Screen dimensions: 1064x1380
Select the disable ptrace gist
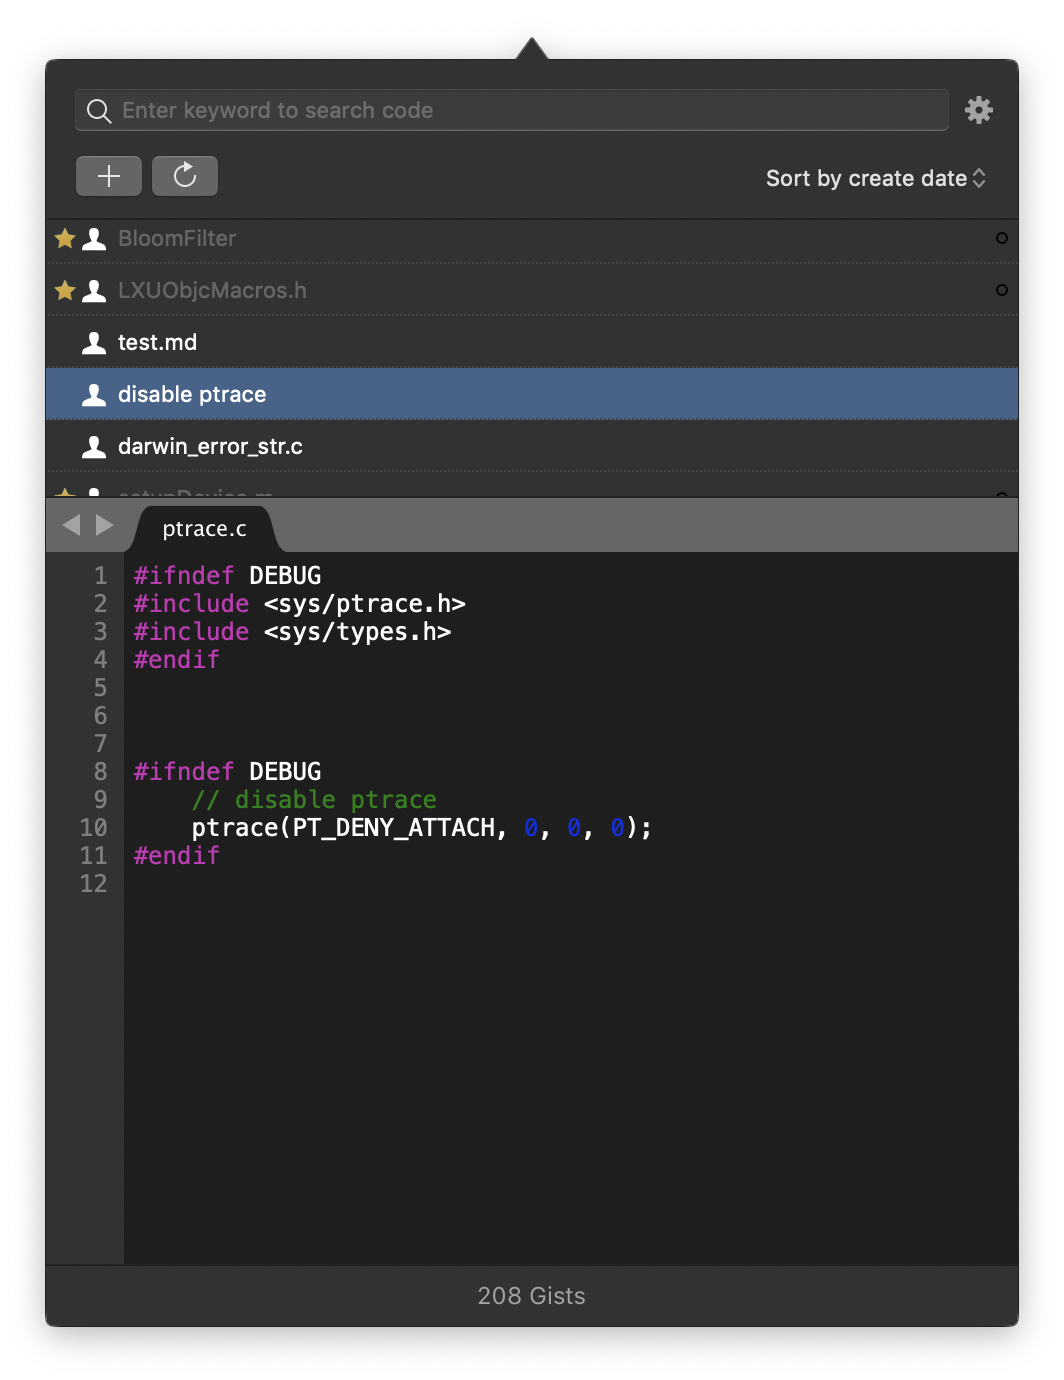point(192,395)
